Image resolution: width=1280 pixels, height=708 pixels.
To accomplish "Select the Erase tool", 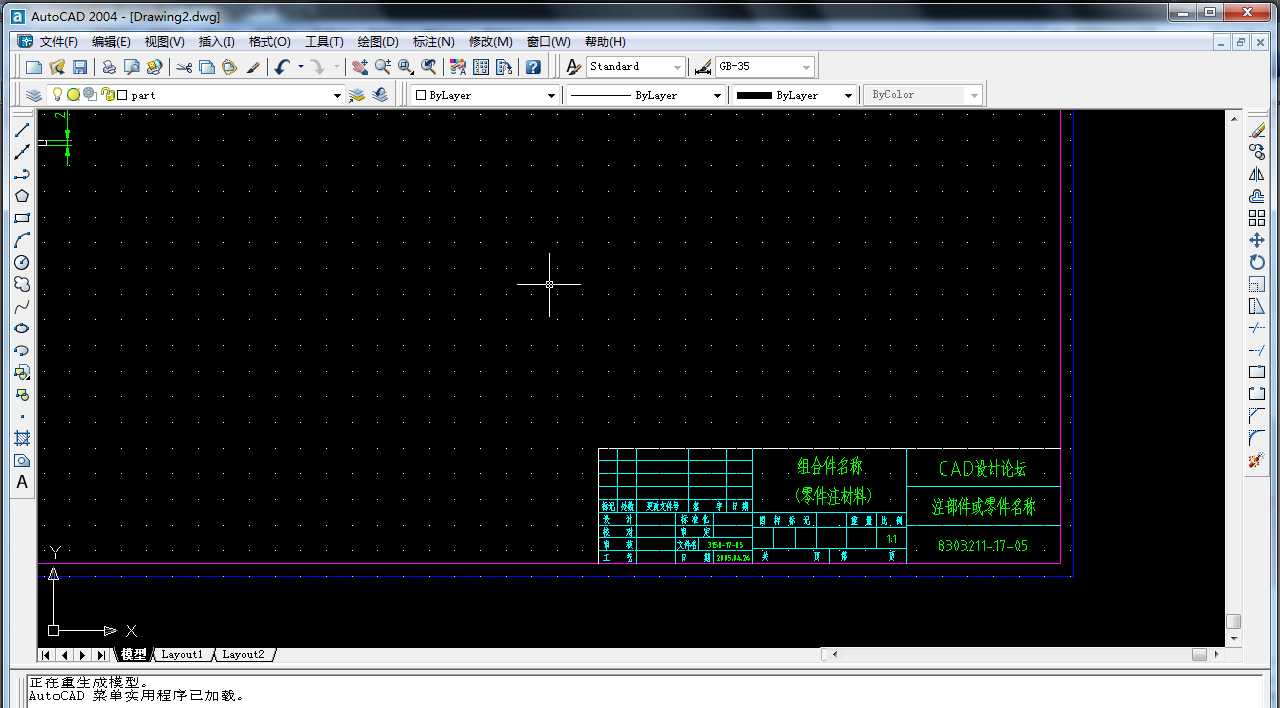I will (x=1257, y=130).
